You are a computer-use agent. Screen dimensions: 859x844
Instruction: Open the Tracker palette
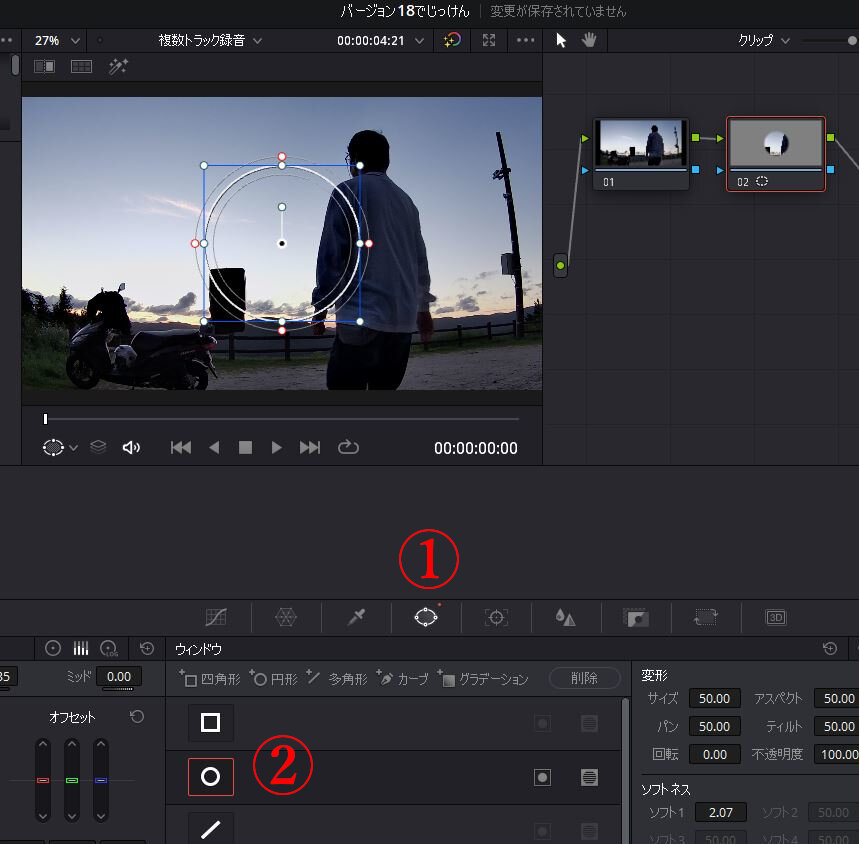(496, 617)
